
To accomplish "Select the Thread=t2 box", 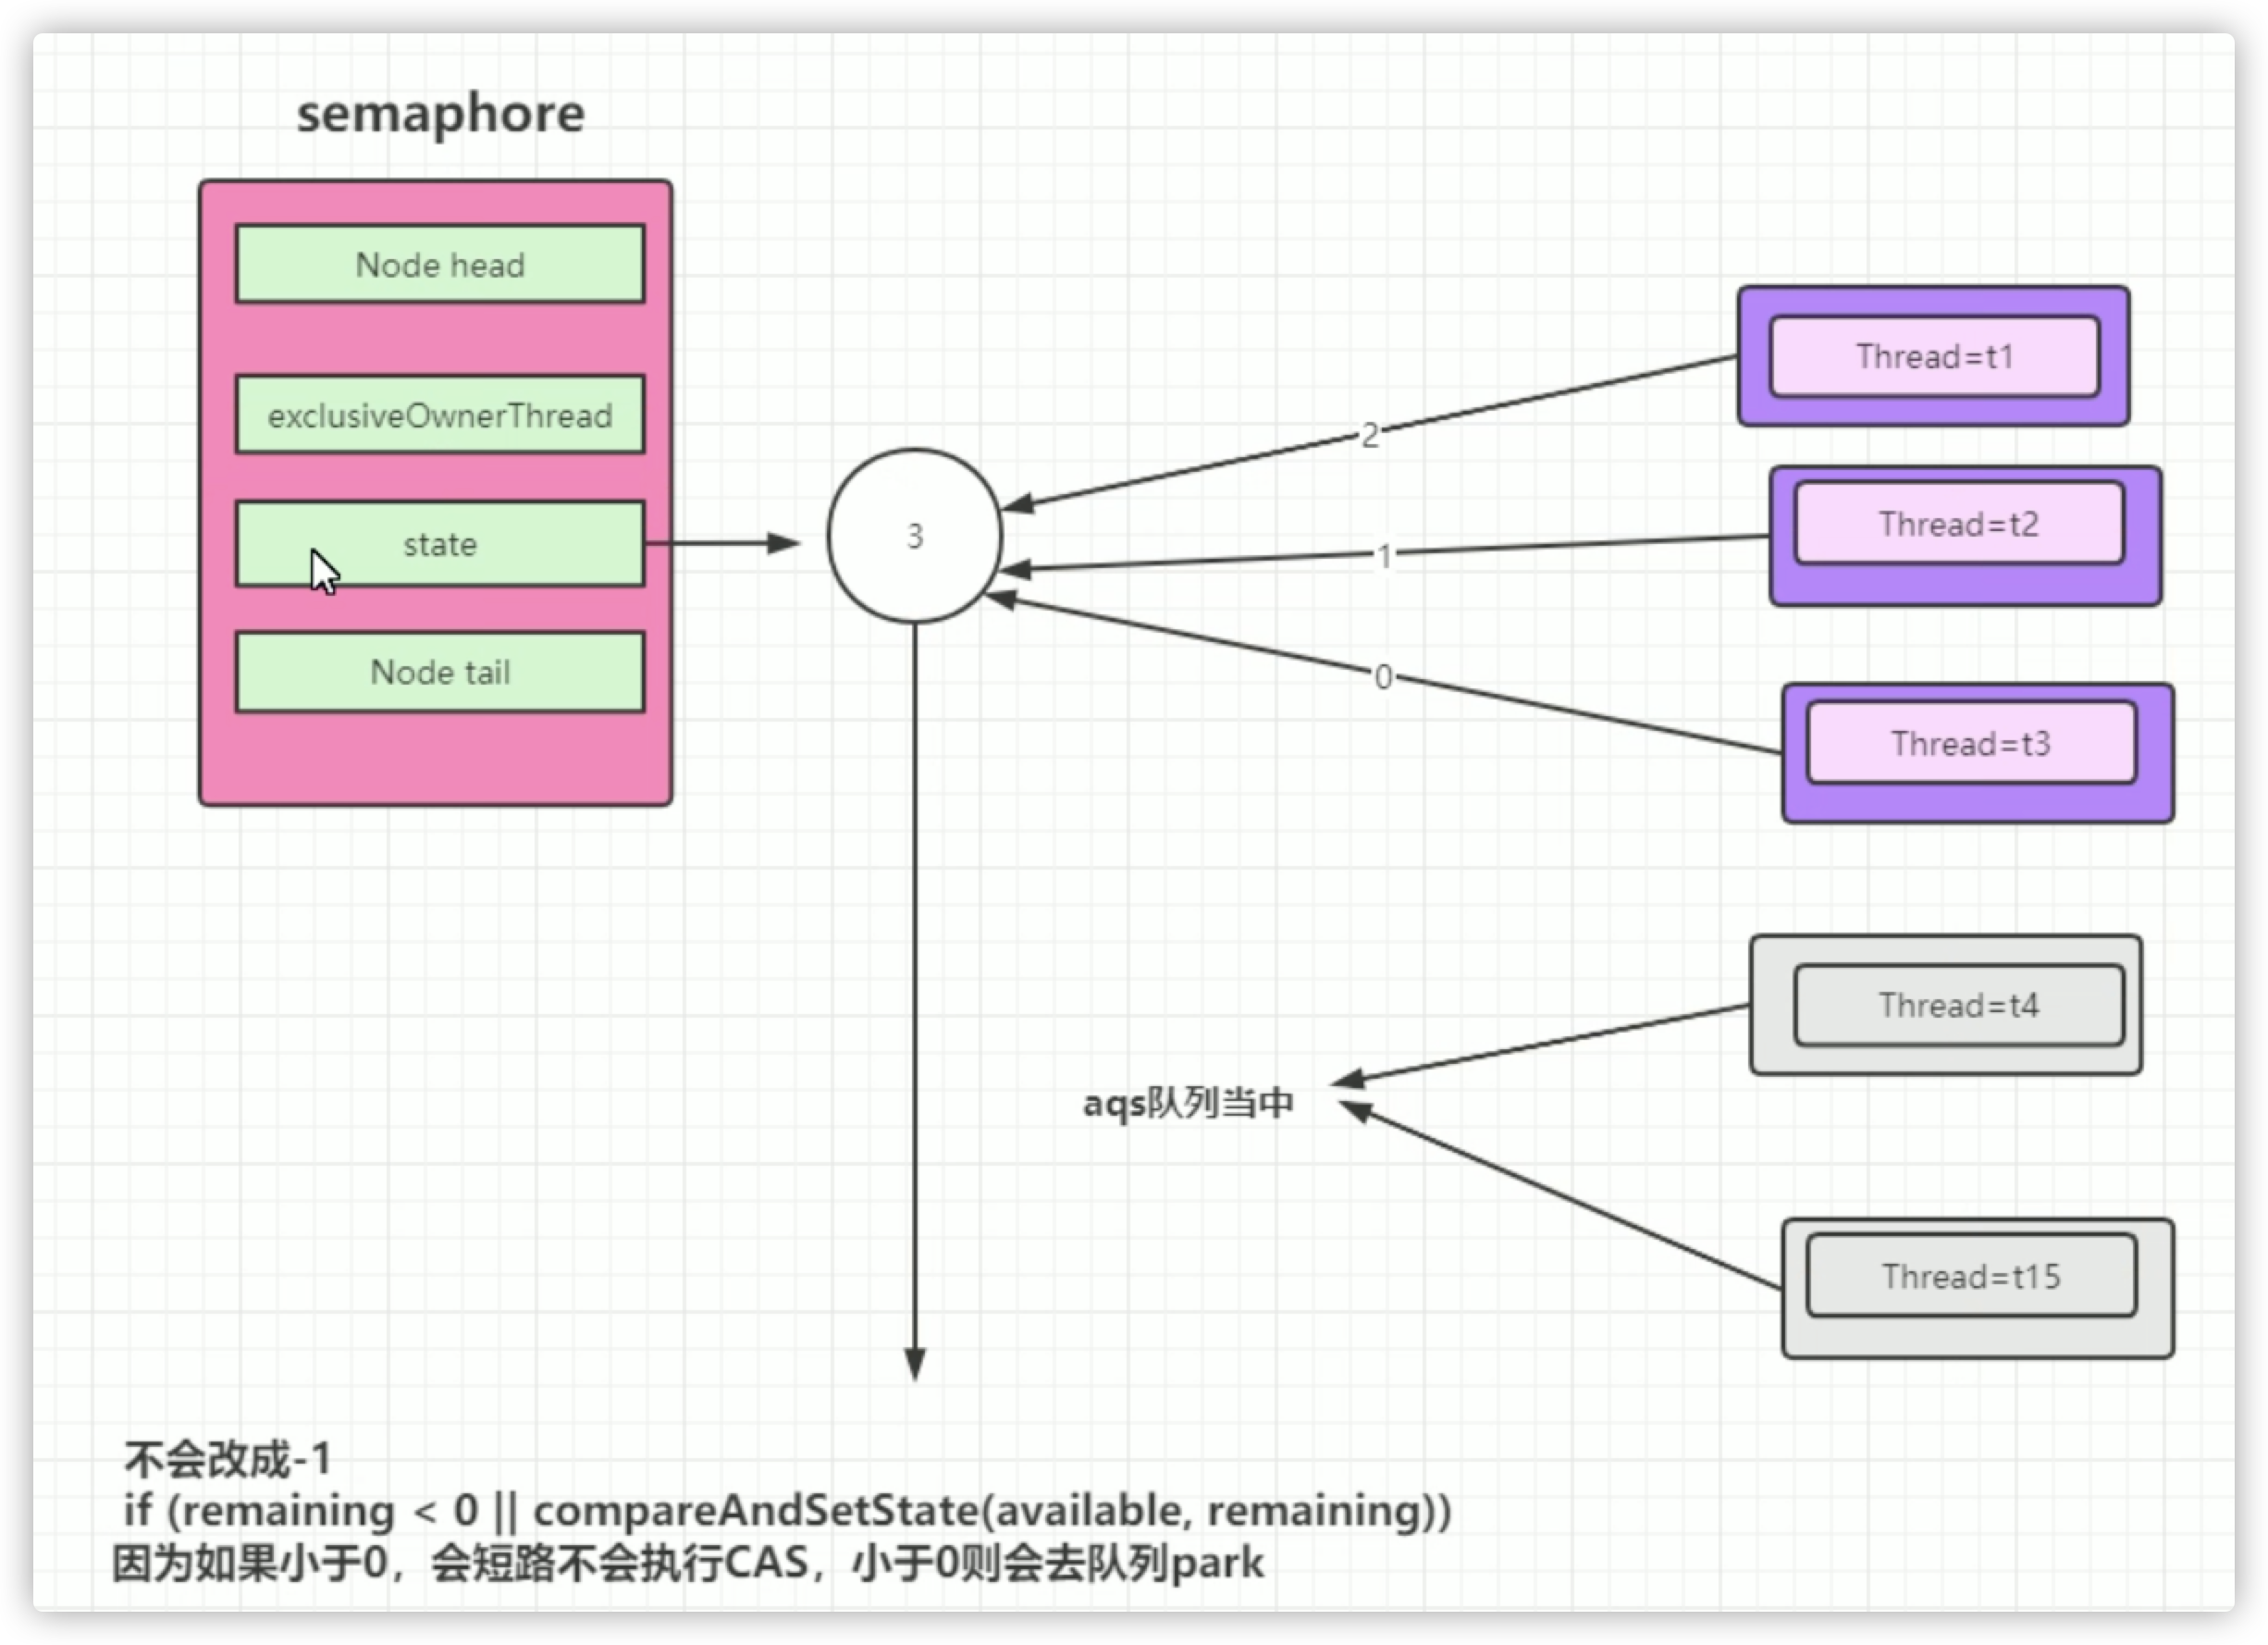I will (1958, 524).
